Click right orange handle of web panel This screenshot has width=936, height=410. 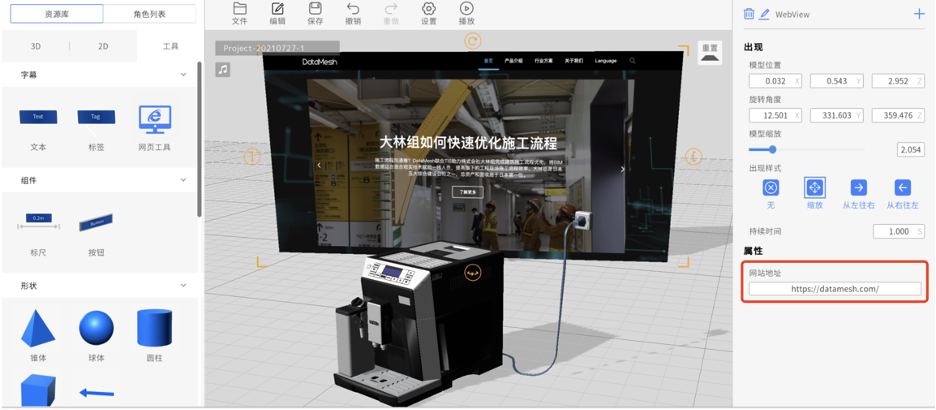694,157
